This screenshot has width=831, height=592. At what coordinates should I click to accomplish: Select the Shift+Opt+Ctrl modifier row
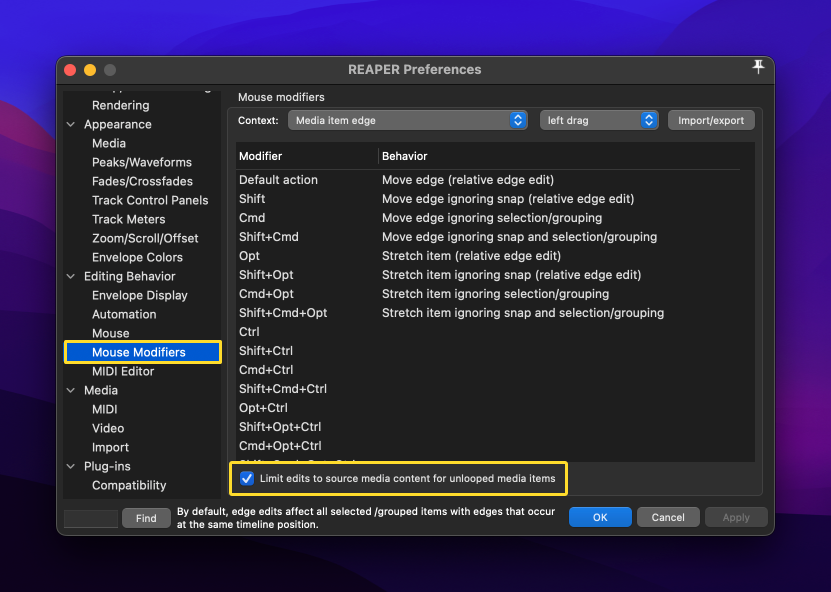pos(488,427)
